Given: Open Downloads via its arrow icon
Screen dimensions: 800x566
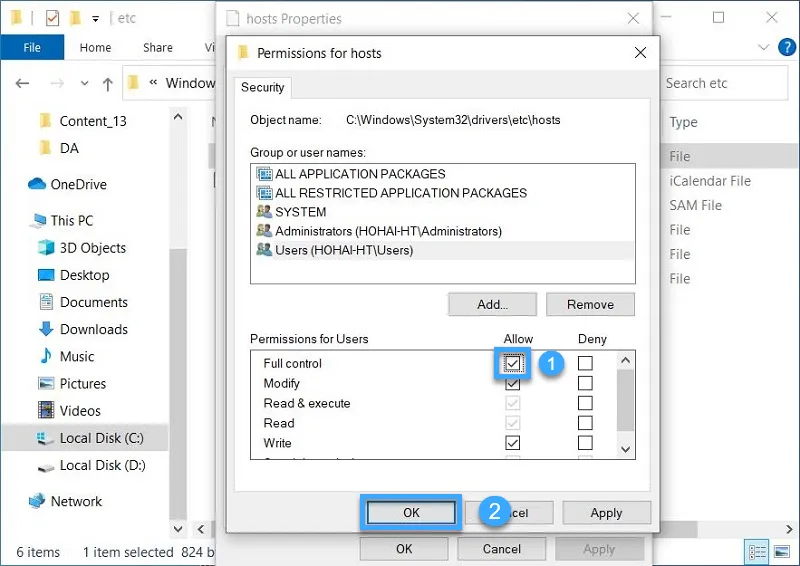Looking at the screenshot, I should (46, 329).
